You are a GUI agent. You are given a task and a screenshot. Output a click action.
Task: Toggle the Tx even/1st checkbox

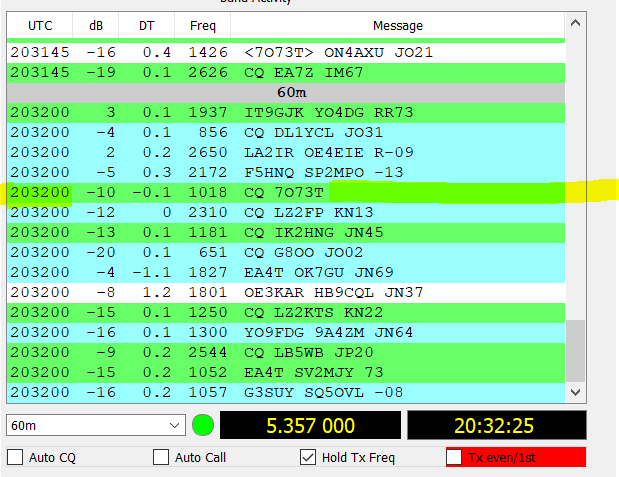point(455,458)
